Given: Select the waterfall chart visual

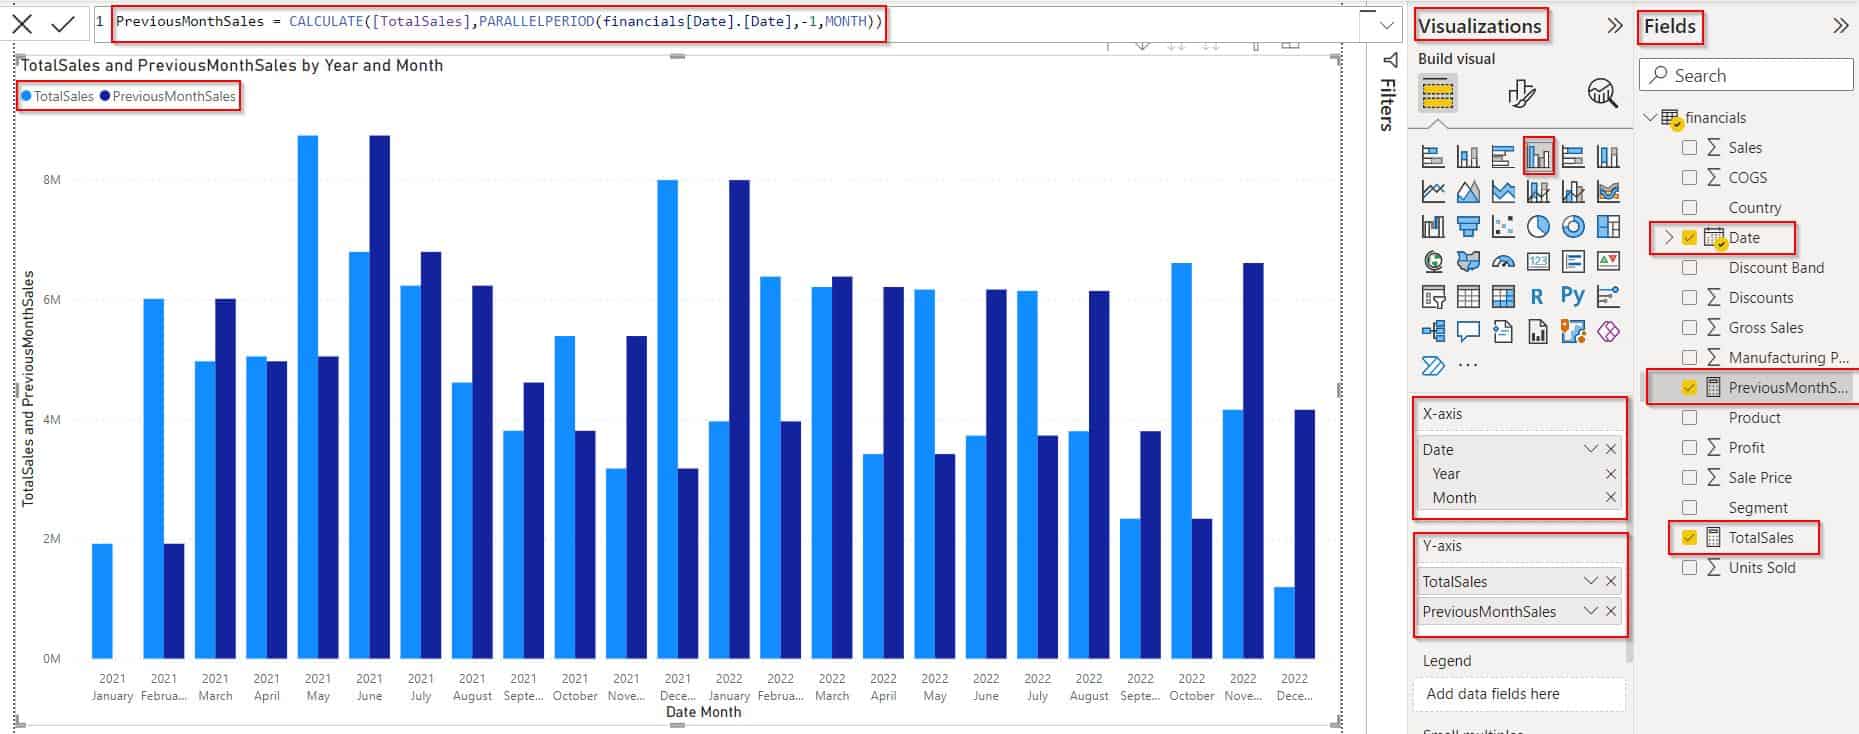Looking at the screenshot, I should tap(1433, 227).
